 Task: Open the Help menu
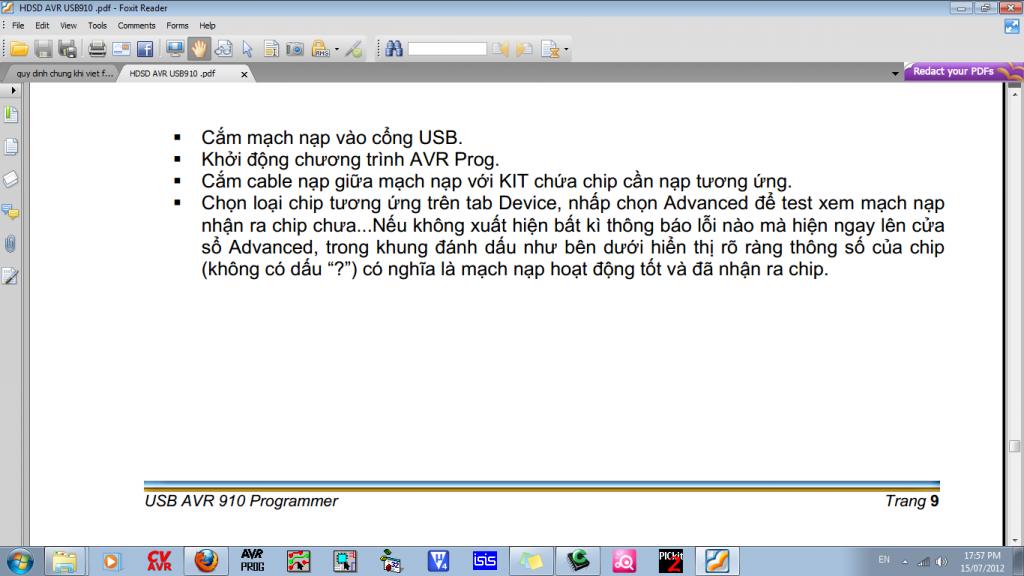[207, 25]
